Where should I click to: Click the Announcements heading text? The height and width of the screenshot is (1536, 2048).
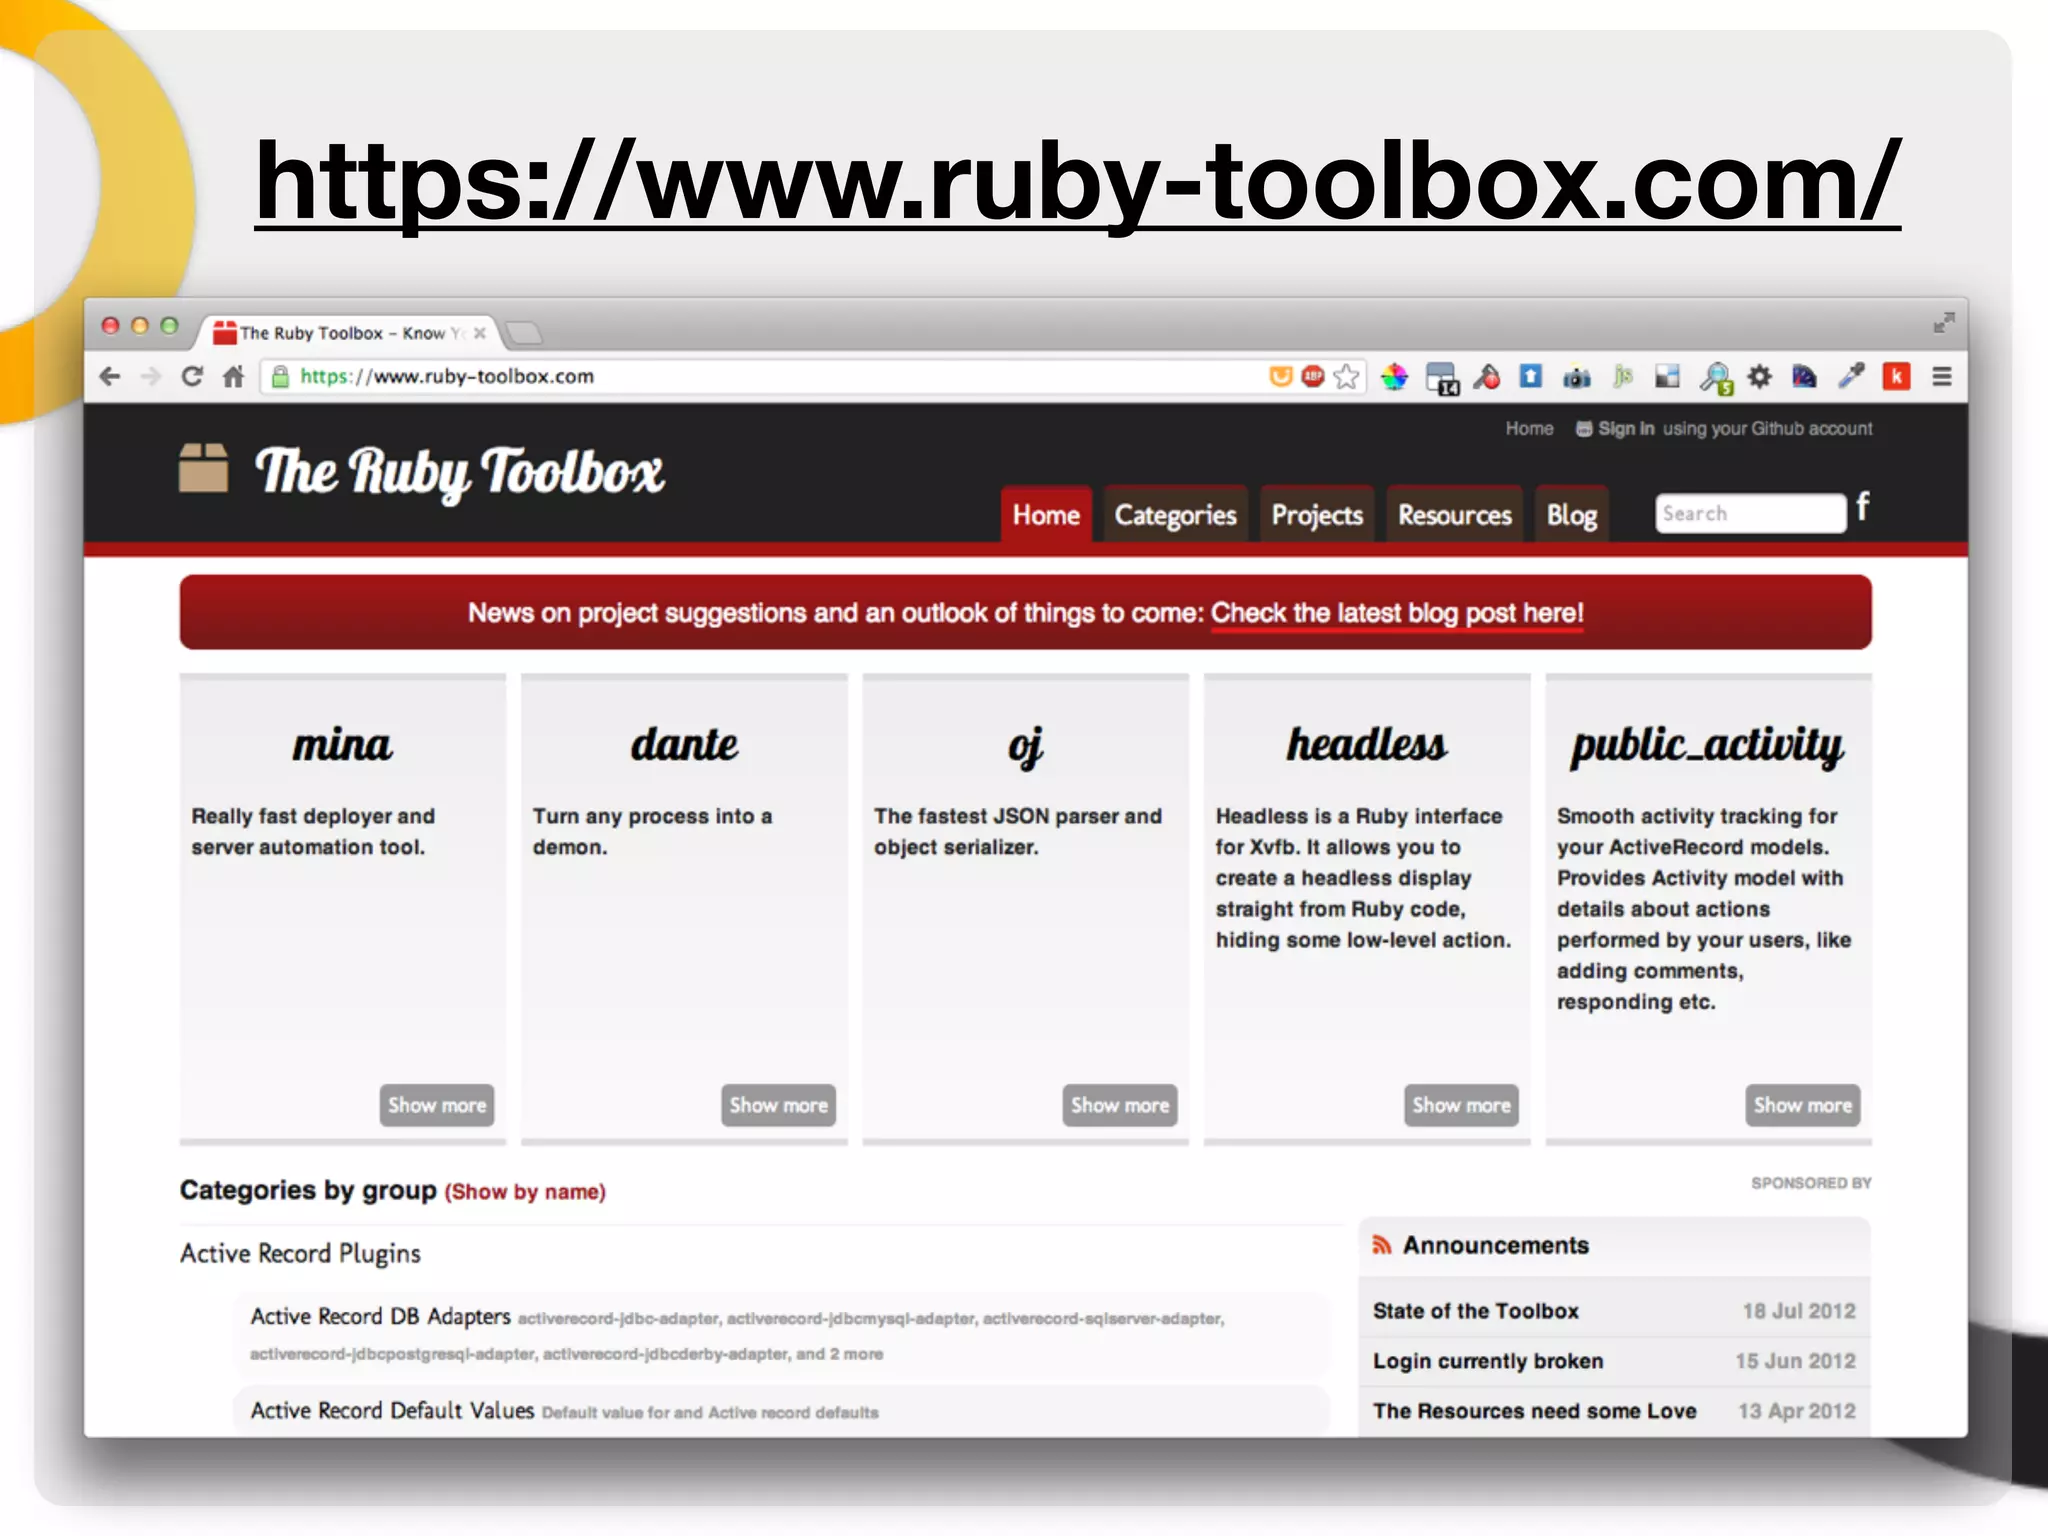point(1495,1245)
